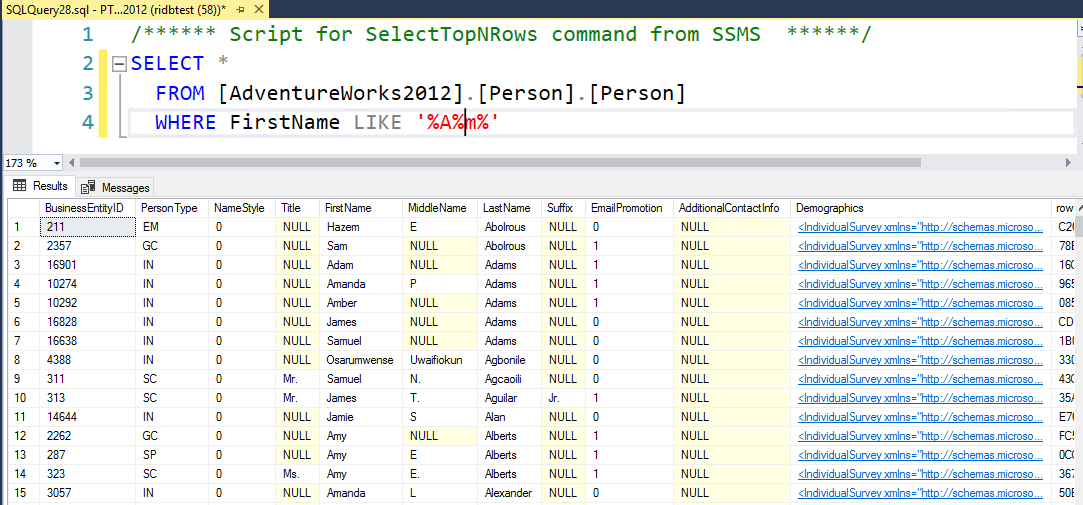The height and width of the screenshot is (505, 1083).
Task: Click the LastName cell Alexander
Action: pos(510,493)
